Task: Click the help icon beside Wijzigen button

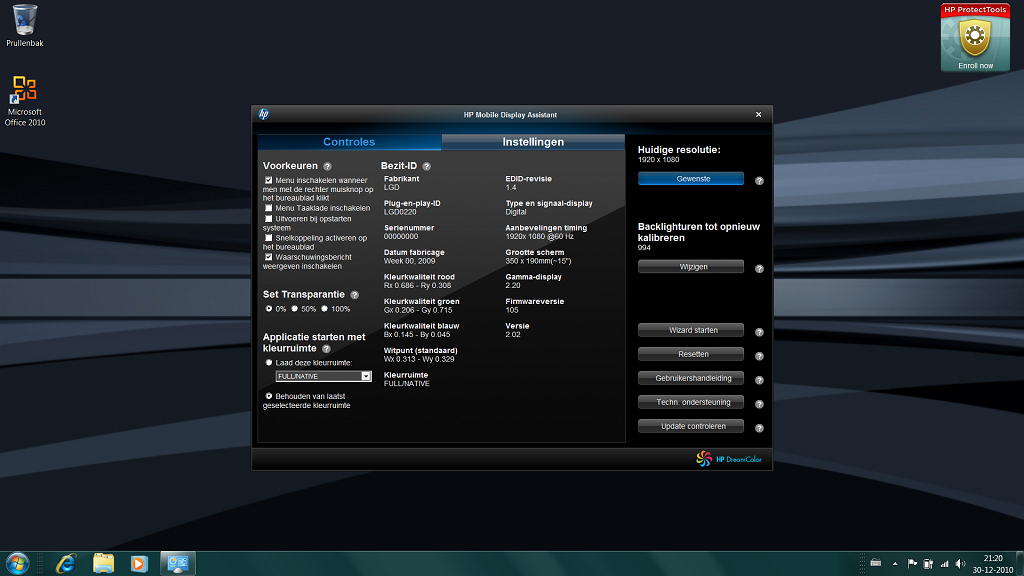Action: tap(760, 269)
